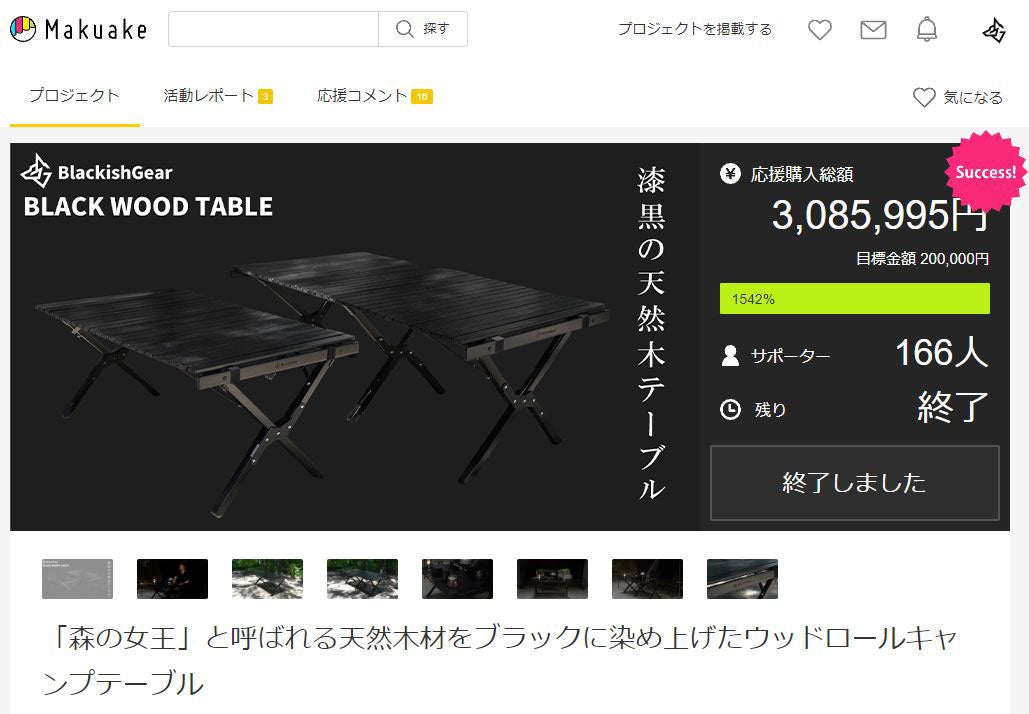Viewport: 1029px width, 714px height.
Task: Click the pink Success! badge
Action: pyautogui.click(x=985, y=172)
